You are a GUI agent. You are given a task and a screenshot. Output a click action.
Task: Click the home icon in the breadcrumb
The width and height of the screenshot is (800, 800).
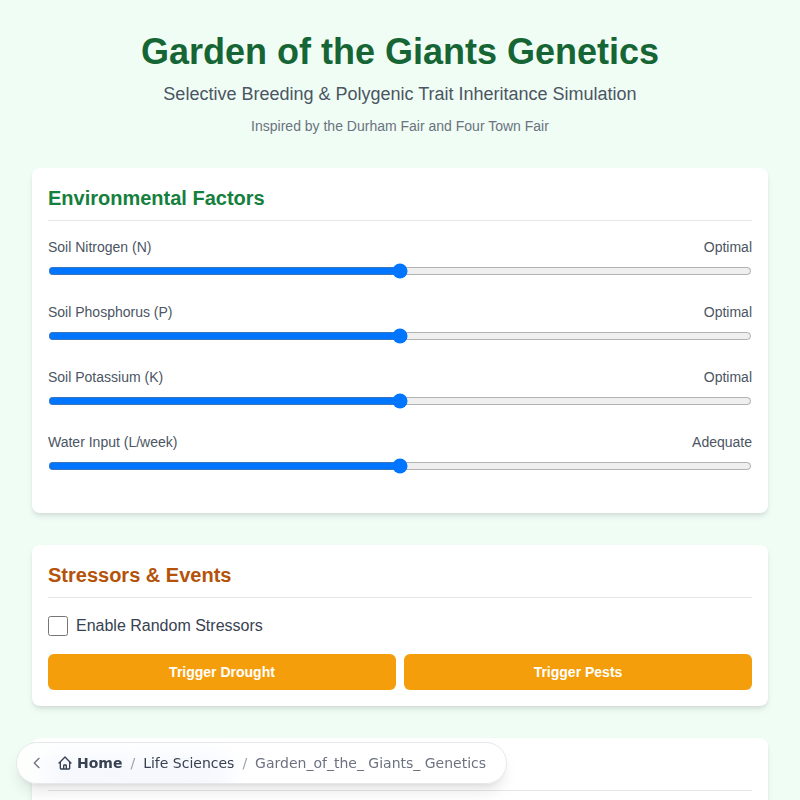coord(62,762)
